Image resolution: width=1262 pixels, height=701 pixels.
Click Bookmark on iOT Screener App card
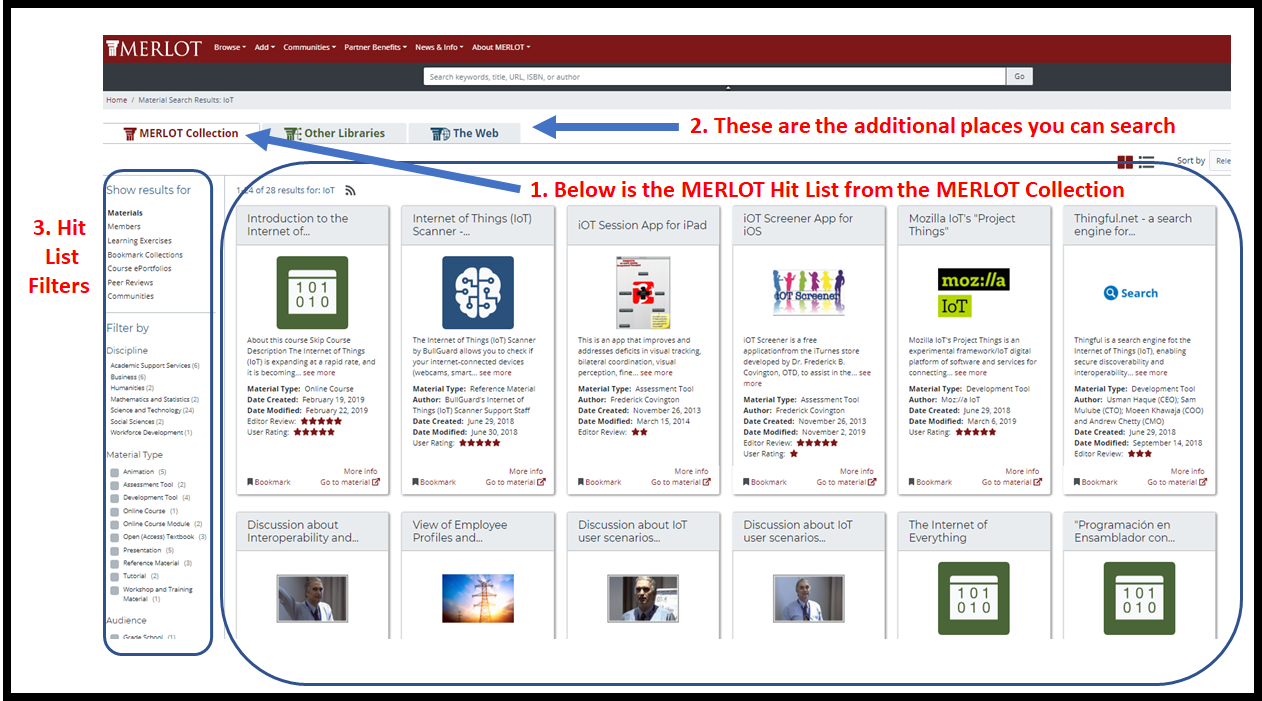[765, 482]
